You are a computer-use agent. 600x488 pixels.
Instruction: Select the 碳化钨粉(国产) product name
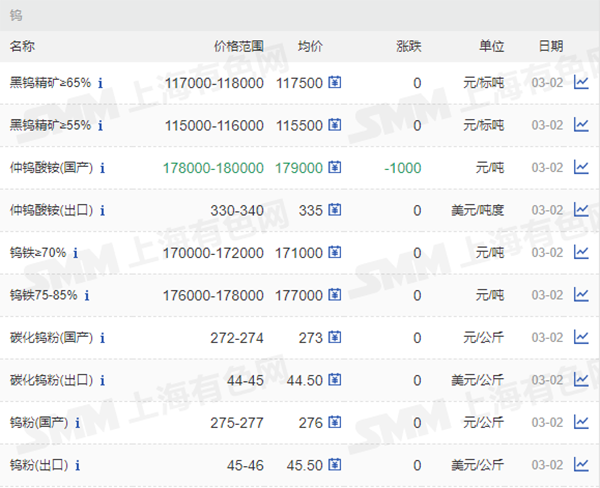click(x=51, y=338)
